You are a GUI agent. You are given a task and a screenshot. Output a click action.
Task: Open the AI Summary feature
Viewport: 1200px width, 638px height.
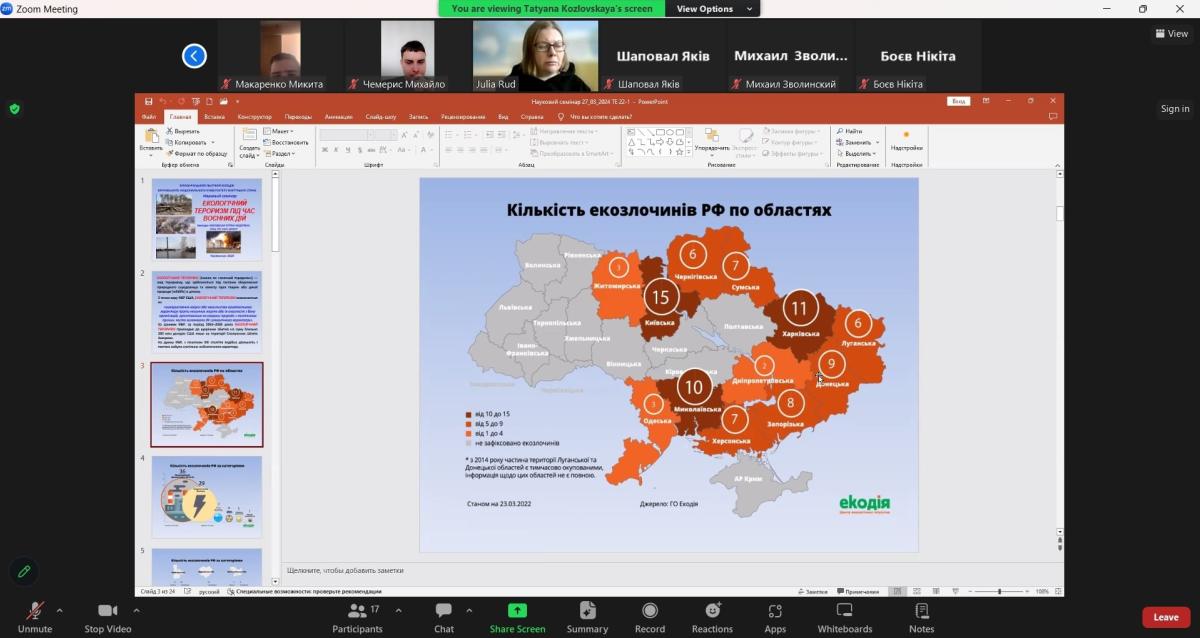click(587, 611)
